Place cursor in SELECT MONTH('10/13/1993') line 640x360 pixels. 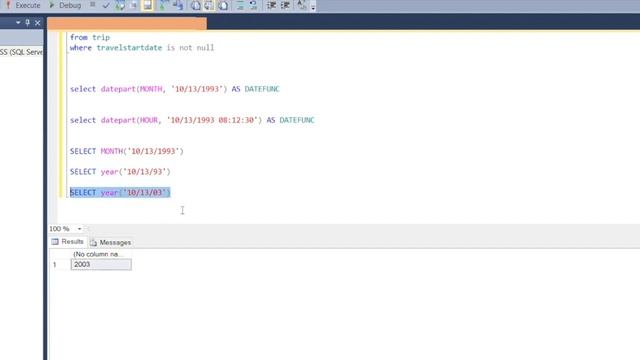coord(127,151)
